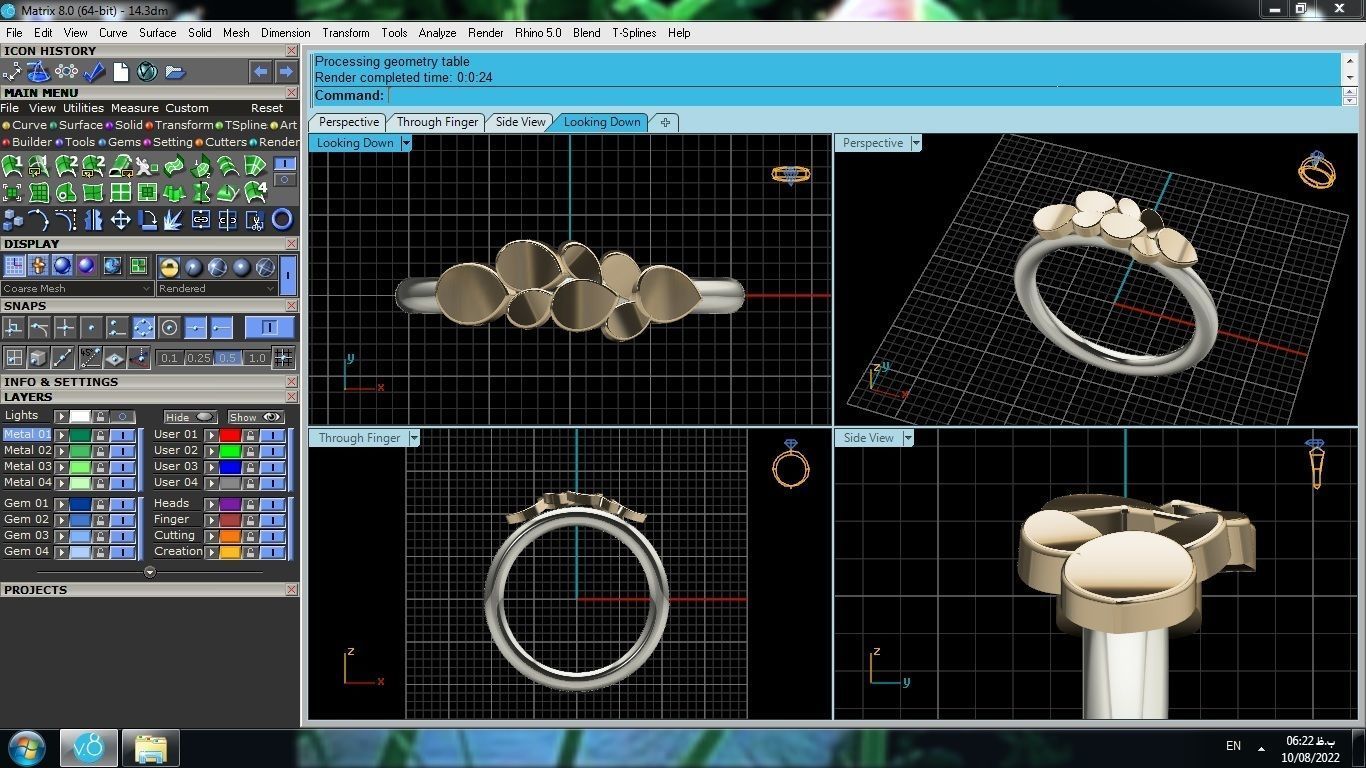Click inside the Command input field
This screenshot has height=768, width=1366.
pos(700,95)
